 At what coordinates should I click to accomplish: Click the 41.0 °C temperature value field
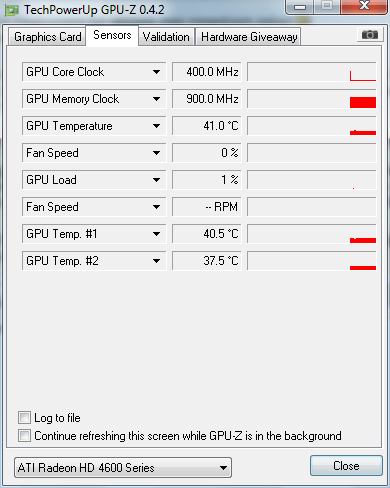point(207,126)
